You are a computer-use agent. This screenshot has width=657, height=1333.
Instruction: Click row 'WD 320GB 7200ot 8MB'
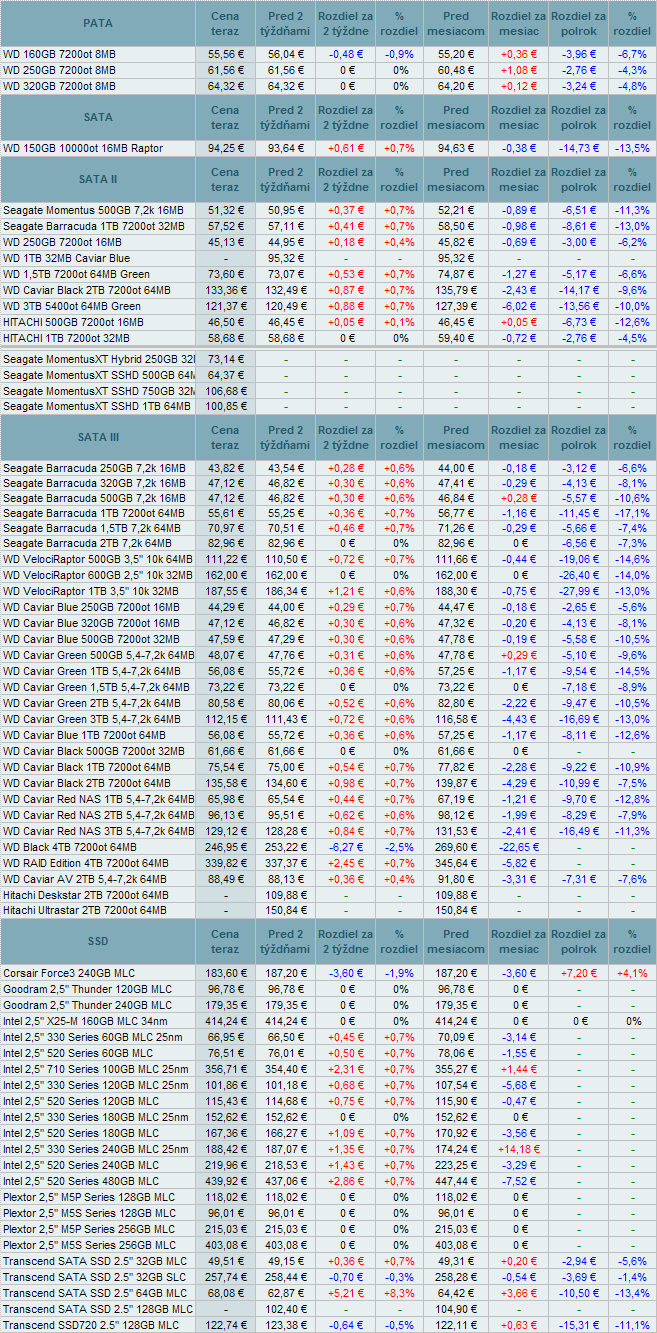[x=328, y=86]
